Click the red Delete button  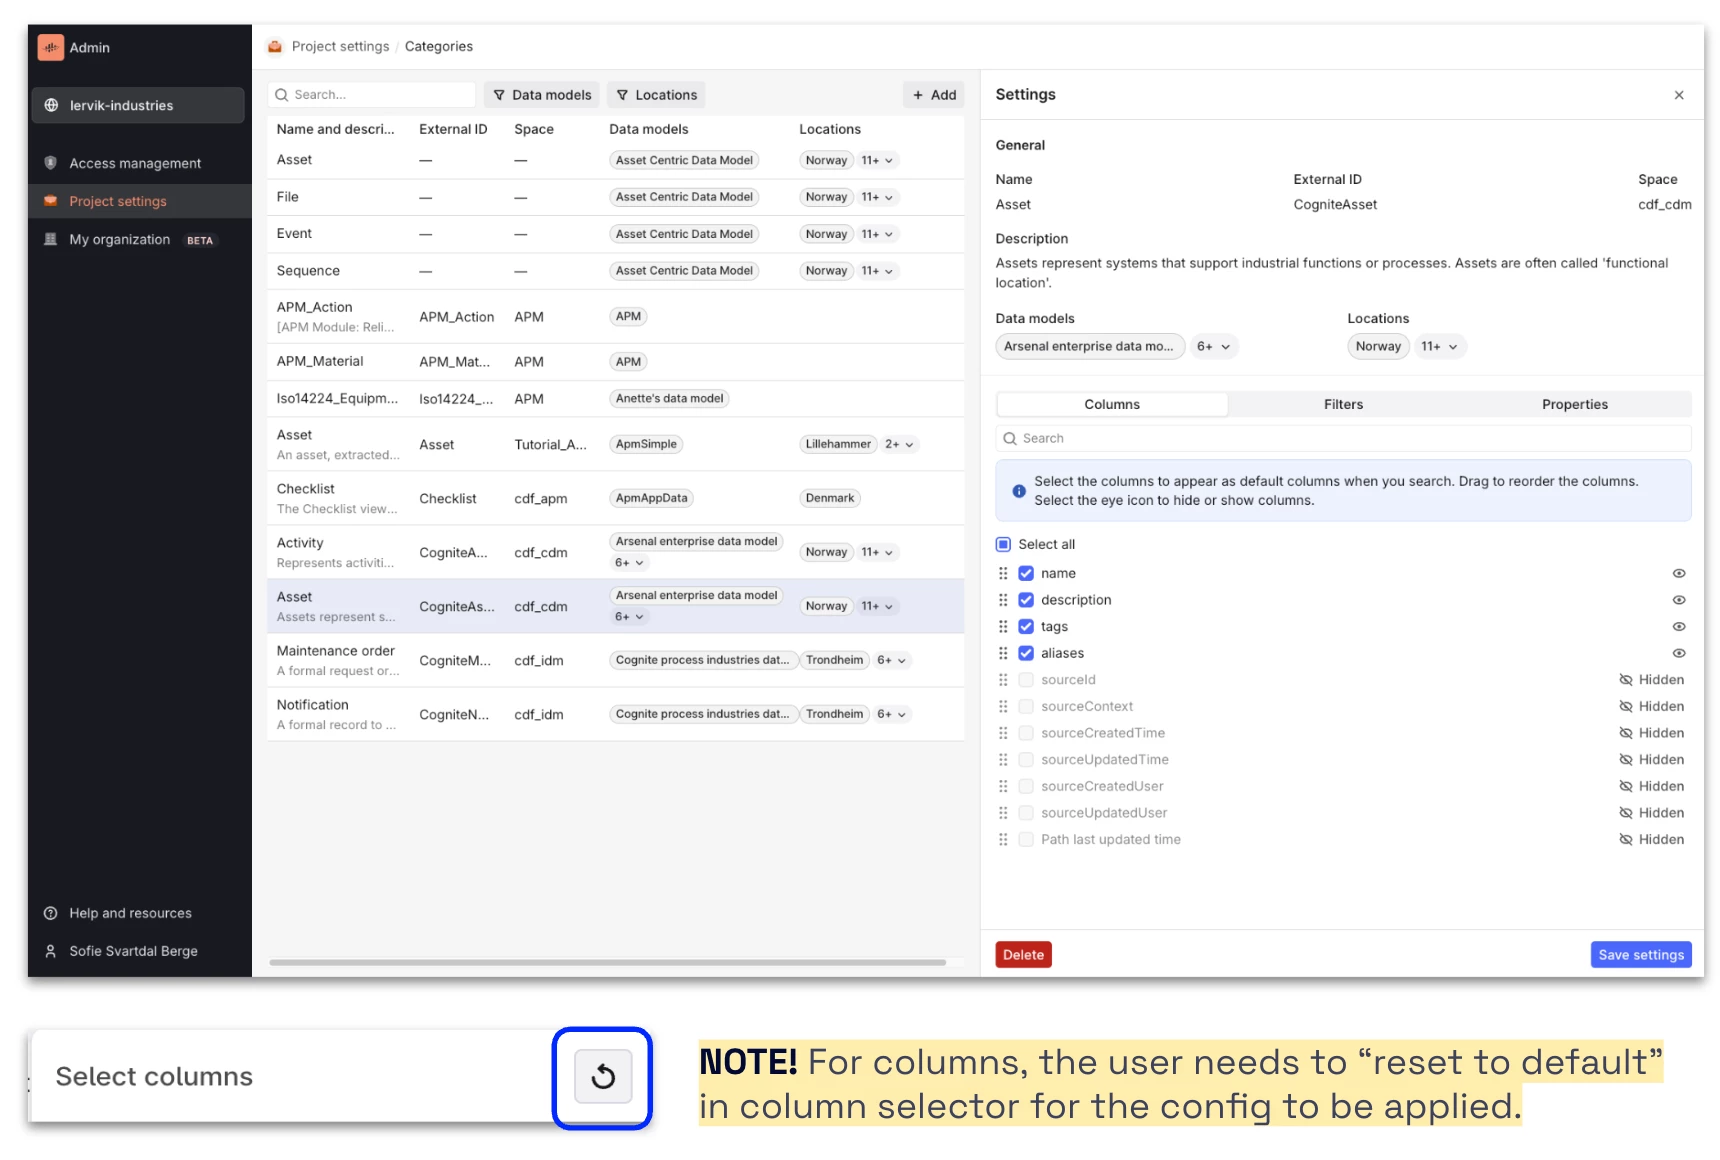pyautogui.click(x=1023, y=955)
